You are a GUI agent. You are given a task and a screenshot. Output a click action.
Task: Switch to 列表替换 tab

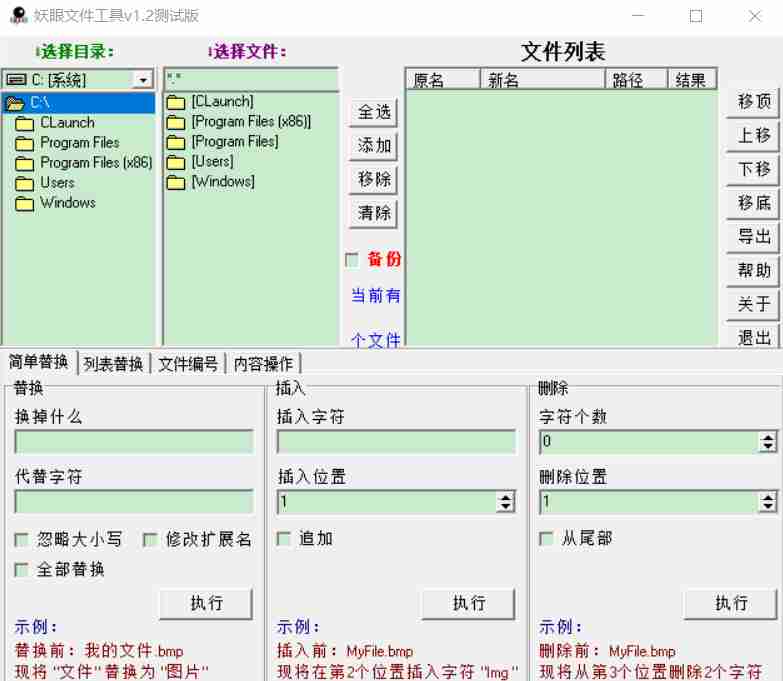coord(113,364)
